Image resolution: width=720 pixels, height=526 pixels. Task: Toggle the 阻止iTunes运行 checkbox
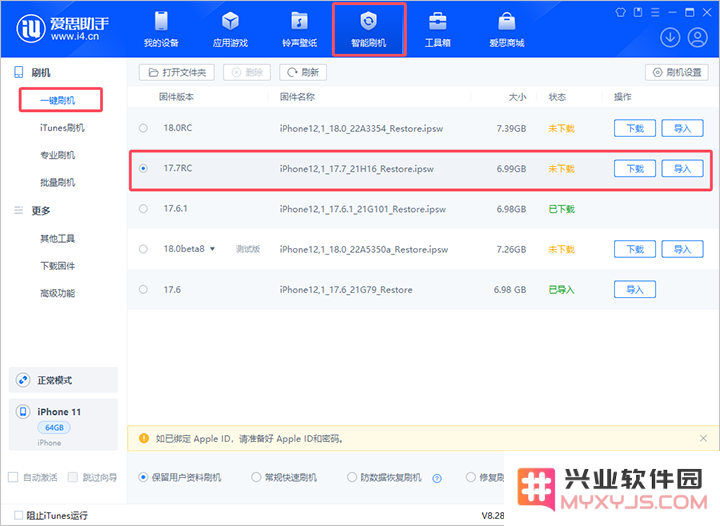coord(18,515)
